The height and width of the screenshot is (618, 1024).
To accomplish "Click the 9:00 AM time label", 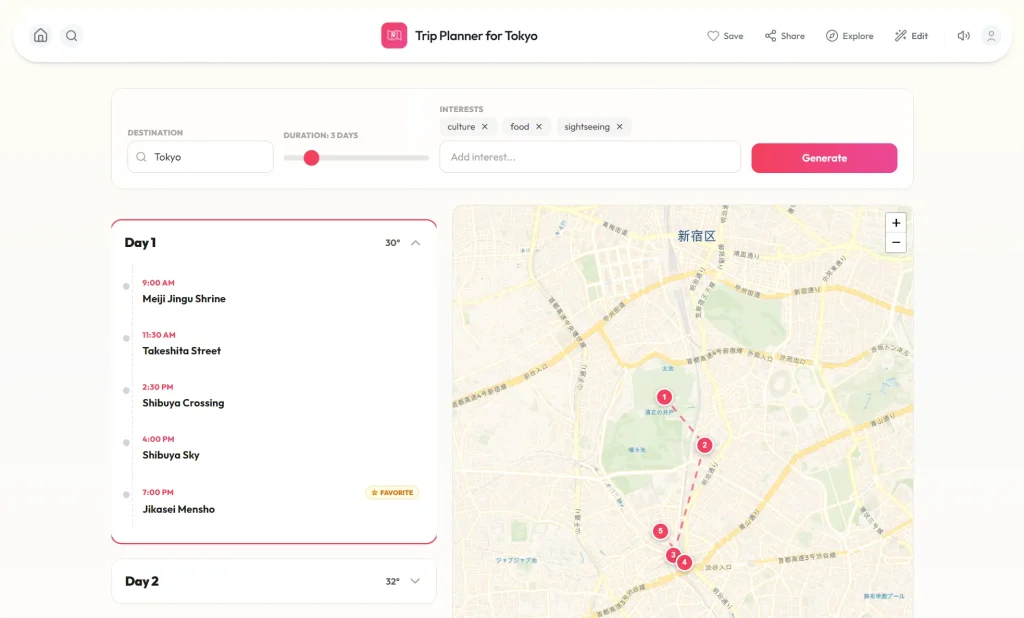I will point(158,283).
